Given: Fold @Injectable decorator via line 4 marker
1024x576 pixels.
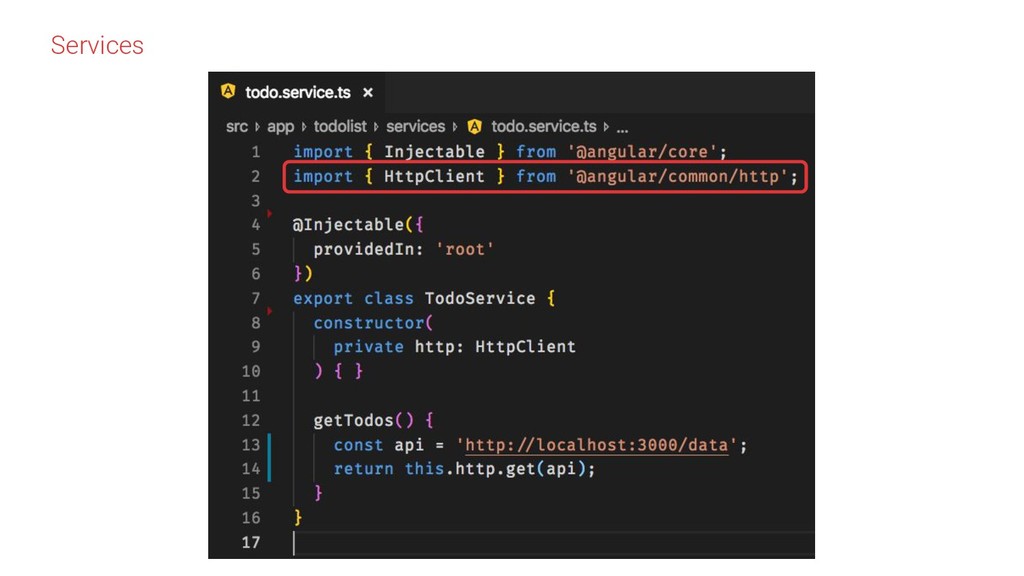Looking at the screenshot, I should pyautogui.click(x=269, y=214).
